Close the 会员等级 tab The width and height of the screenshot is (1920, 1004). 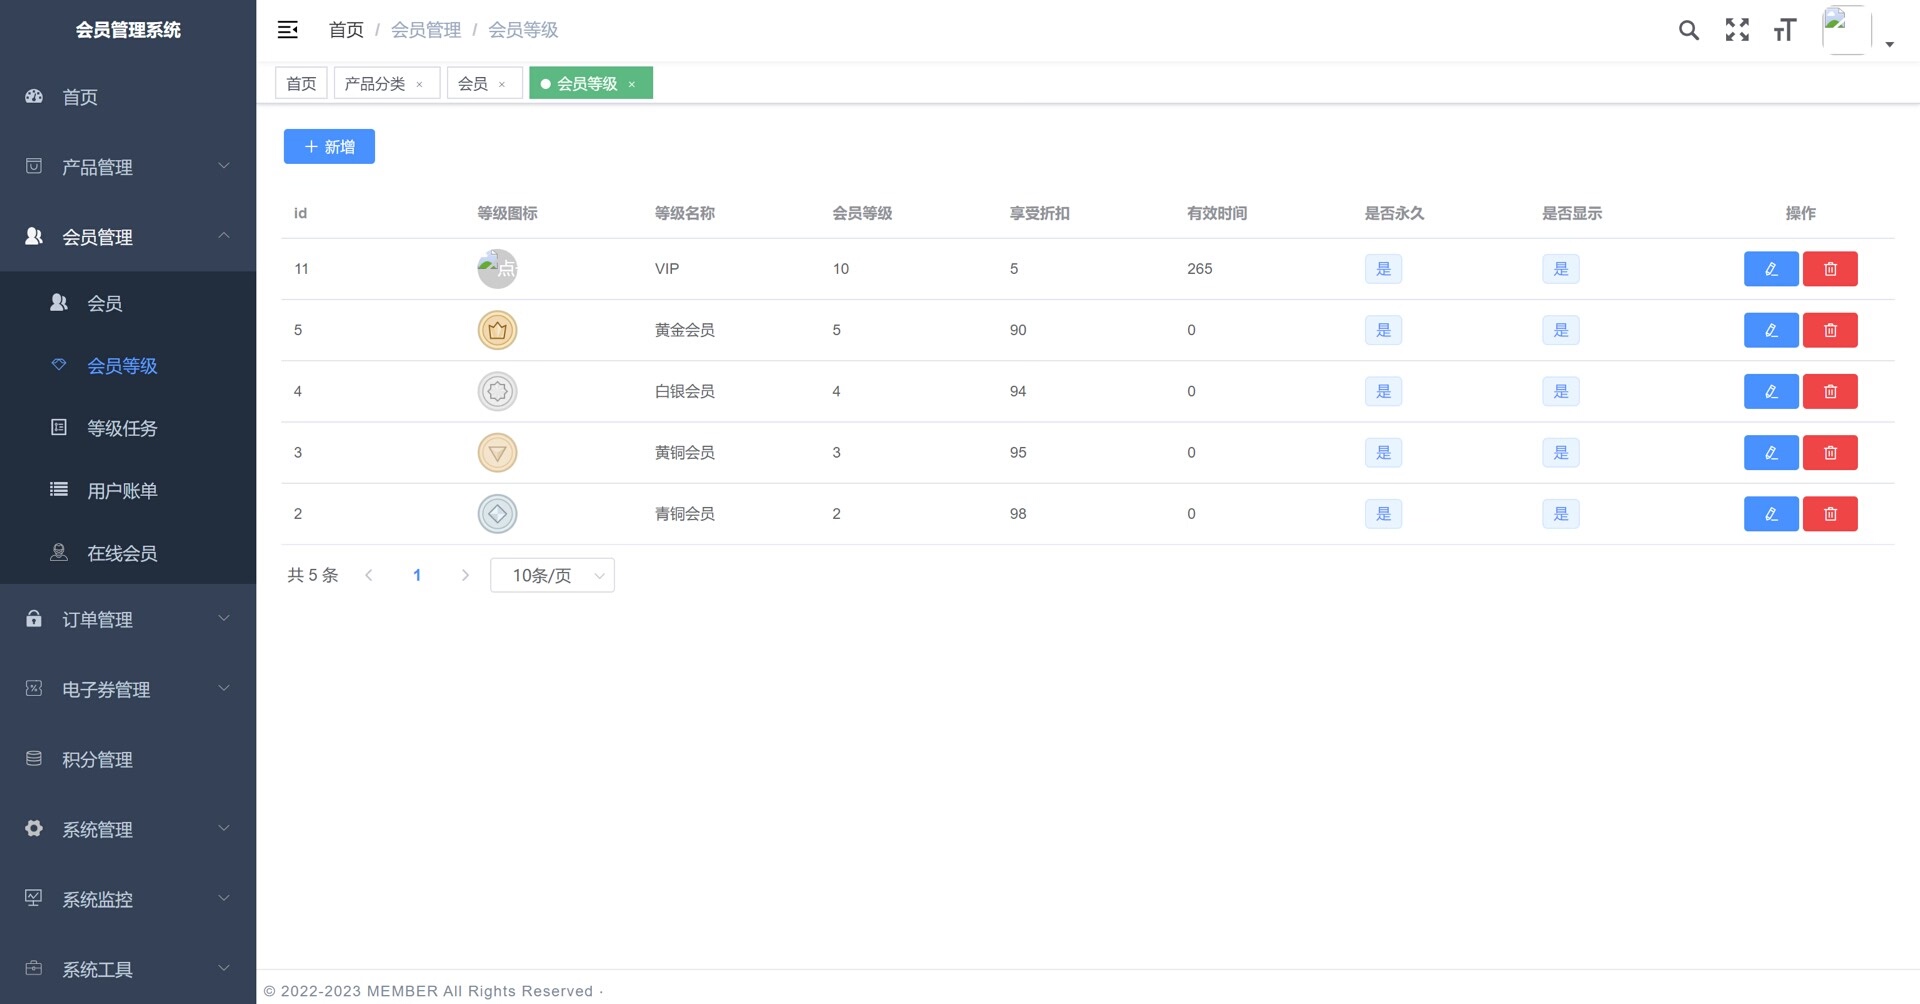632,85
